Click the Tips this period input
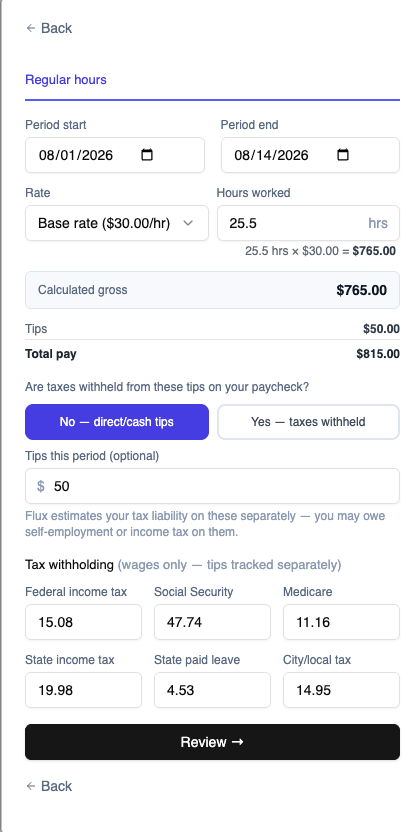This screenshot has height=832, width=419. tap(212, 486)
